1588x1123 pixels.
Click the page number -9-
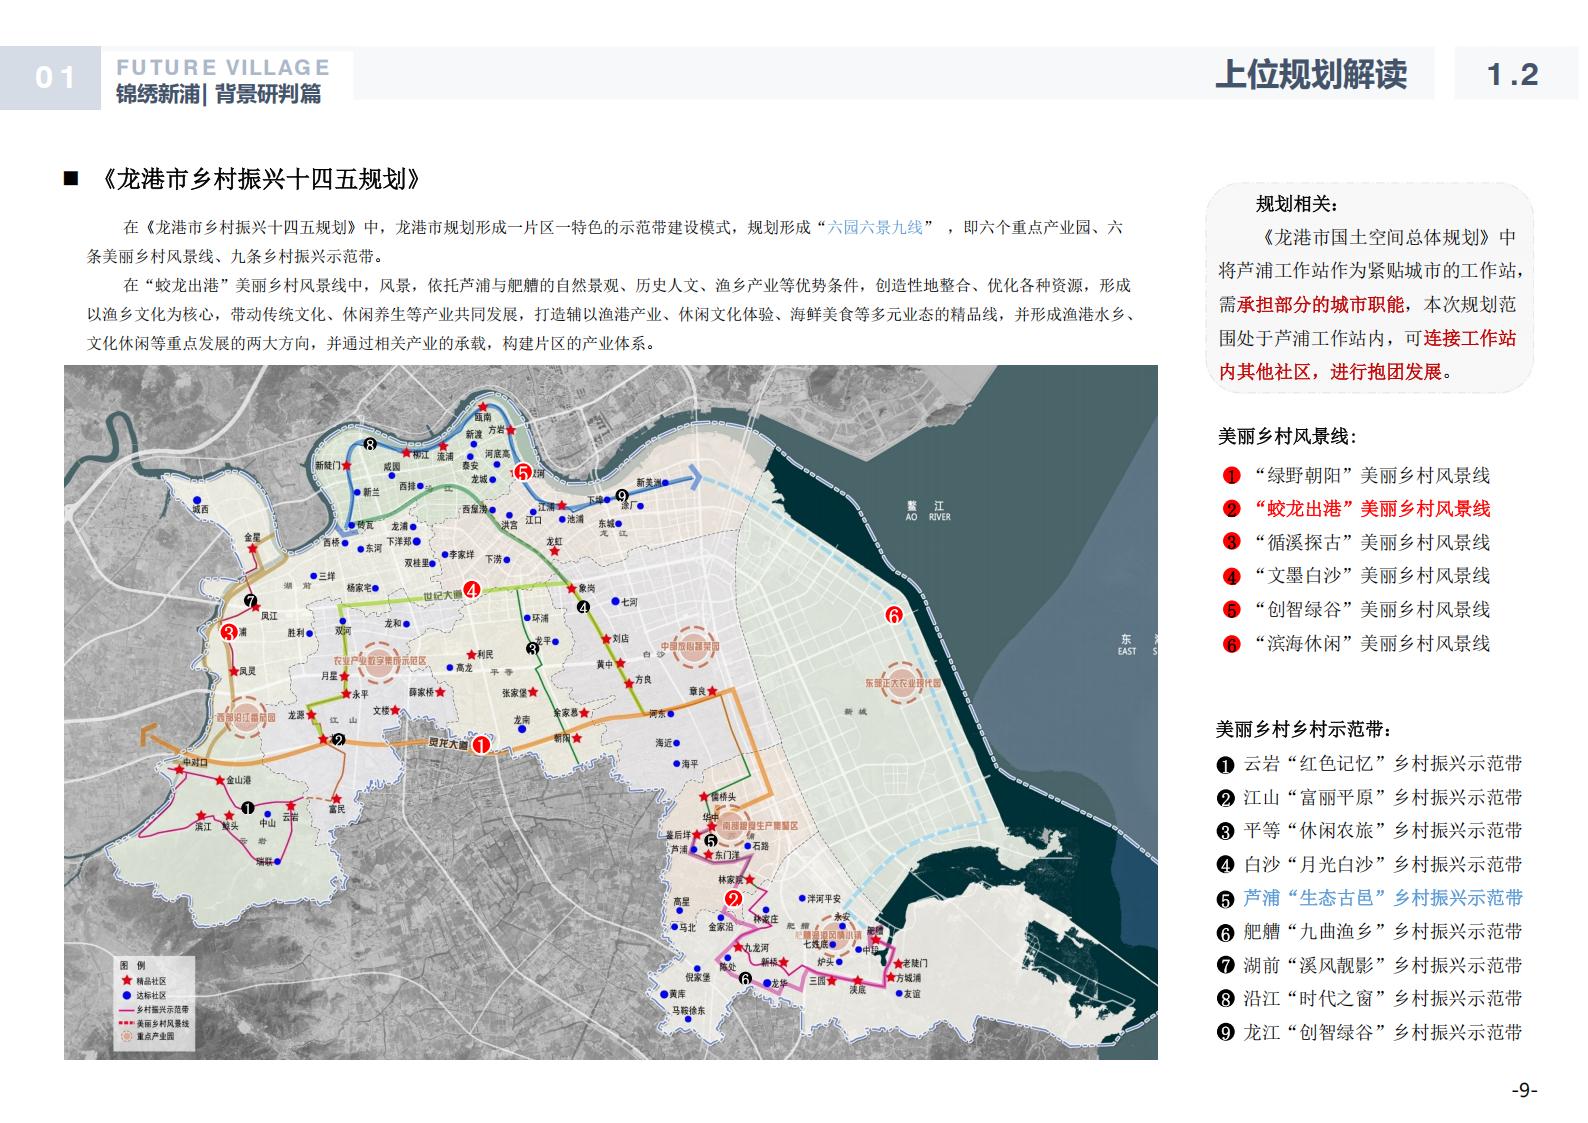pyautogui.click(x=1524, y=1090)
